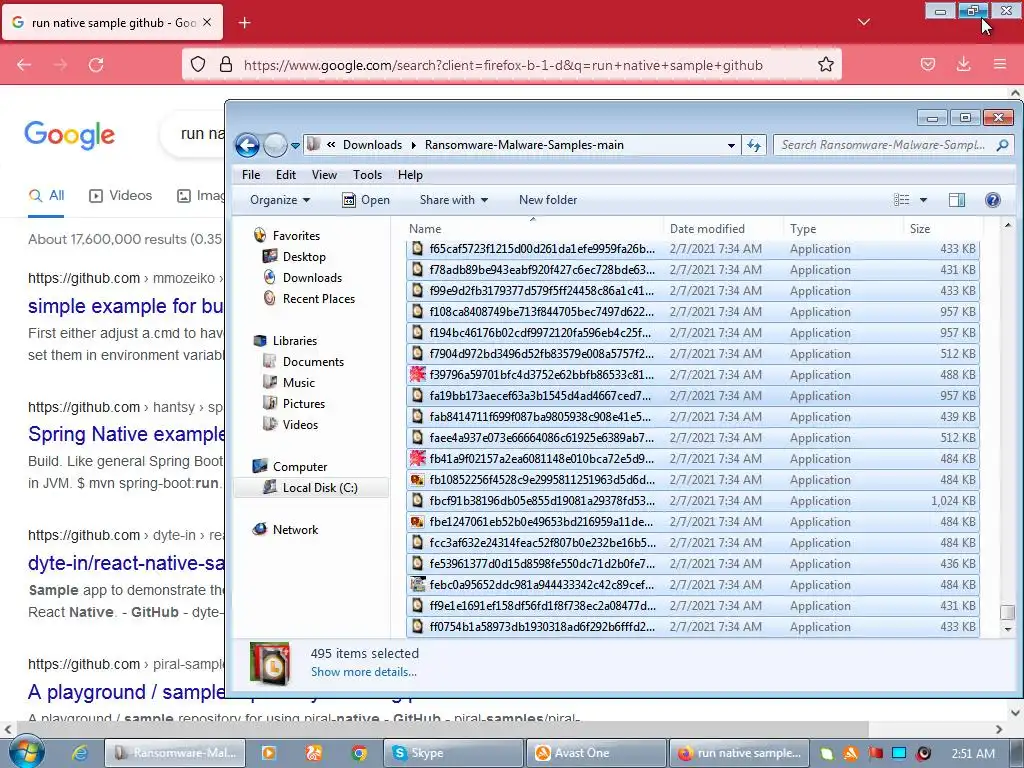Click Show more details link
Viewport: 1024px width, 768px height.
[364, 671]
